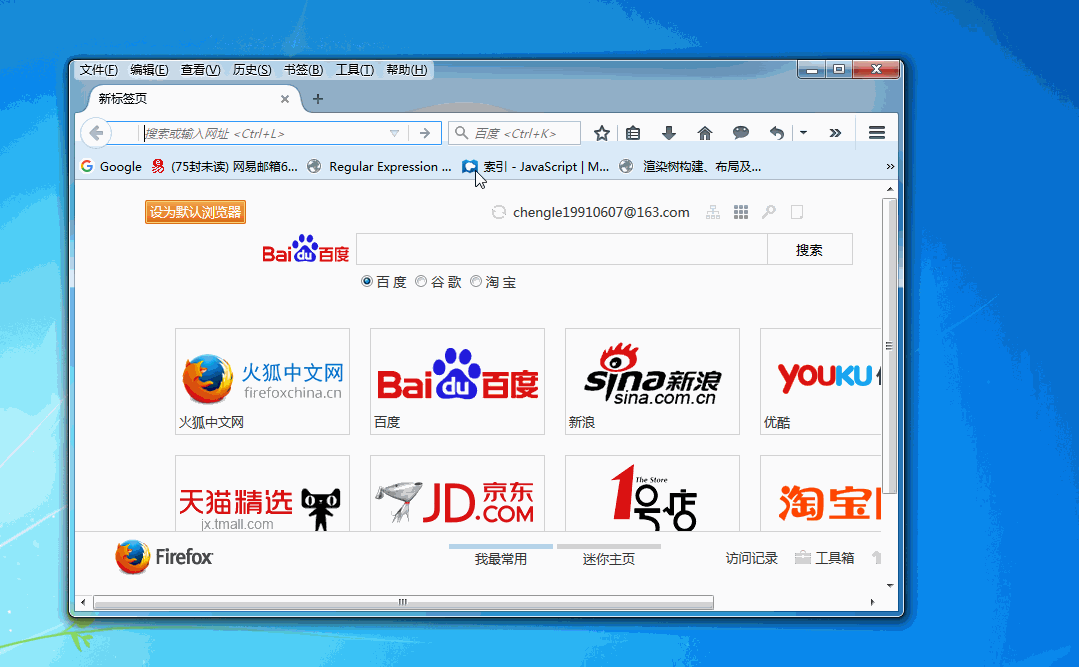The width and height of the screenshot is (1079, 667).
Task: Select the 淘宝 radio button
Action: pyautogui.click(x=476, y=282)
